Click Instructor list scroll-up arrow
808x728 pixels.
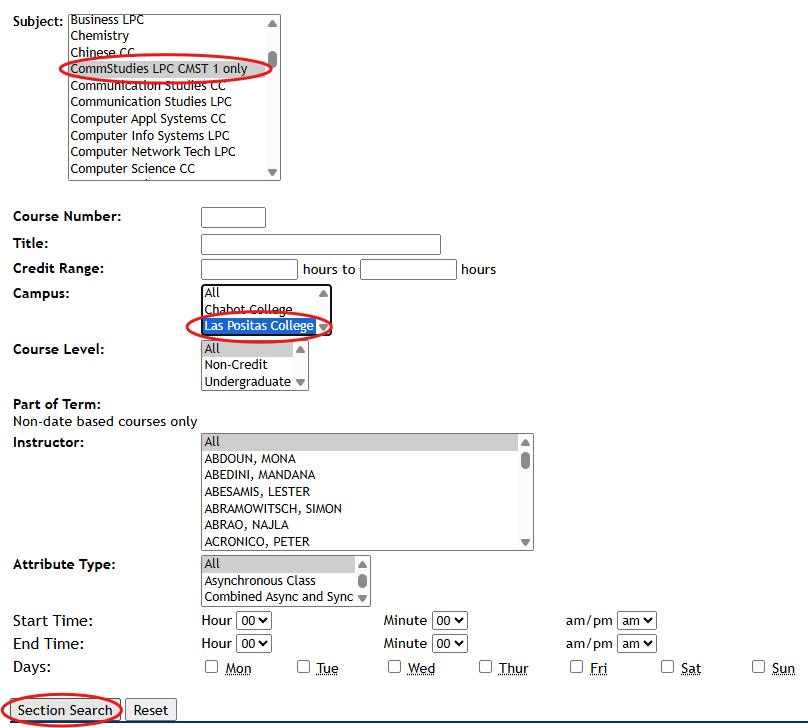coord(525,442)
